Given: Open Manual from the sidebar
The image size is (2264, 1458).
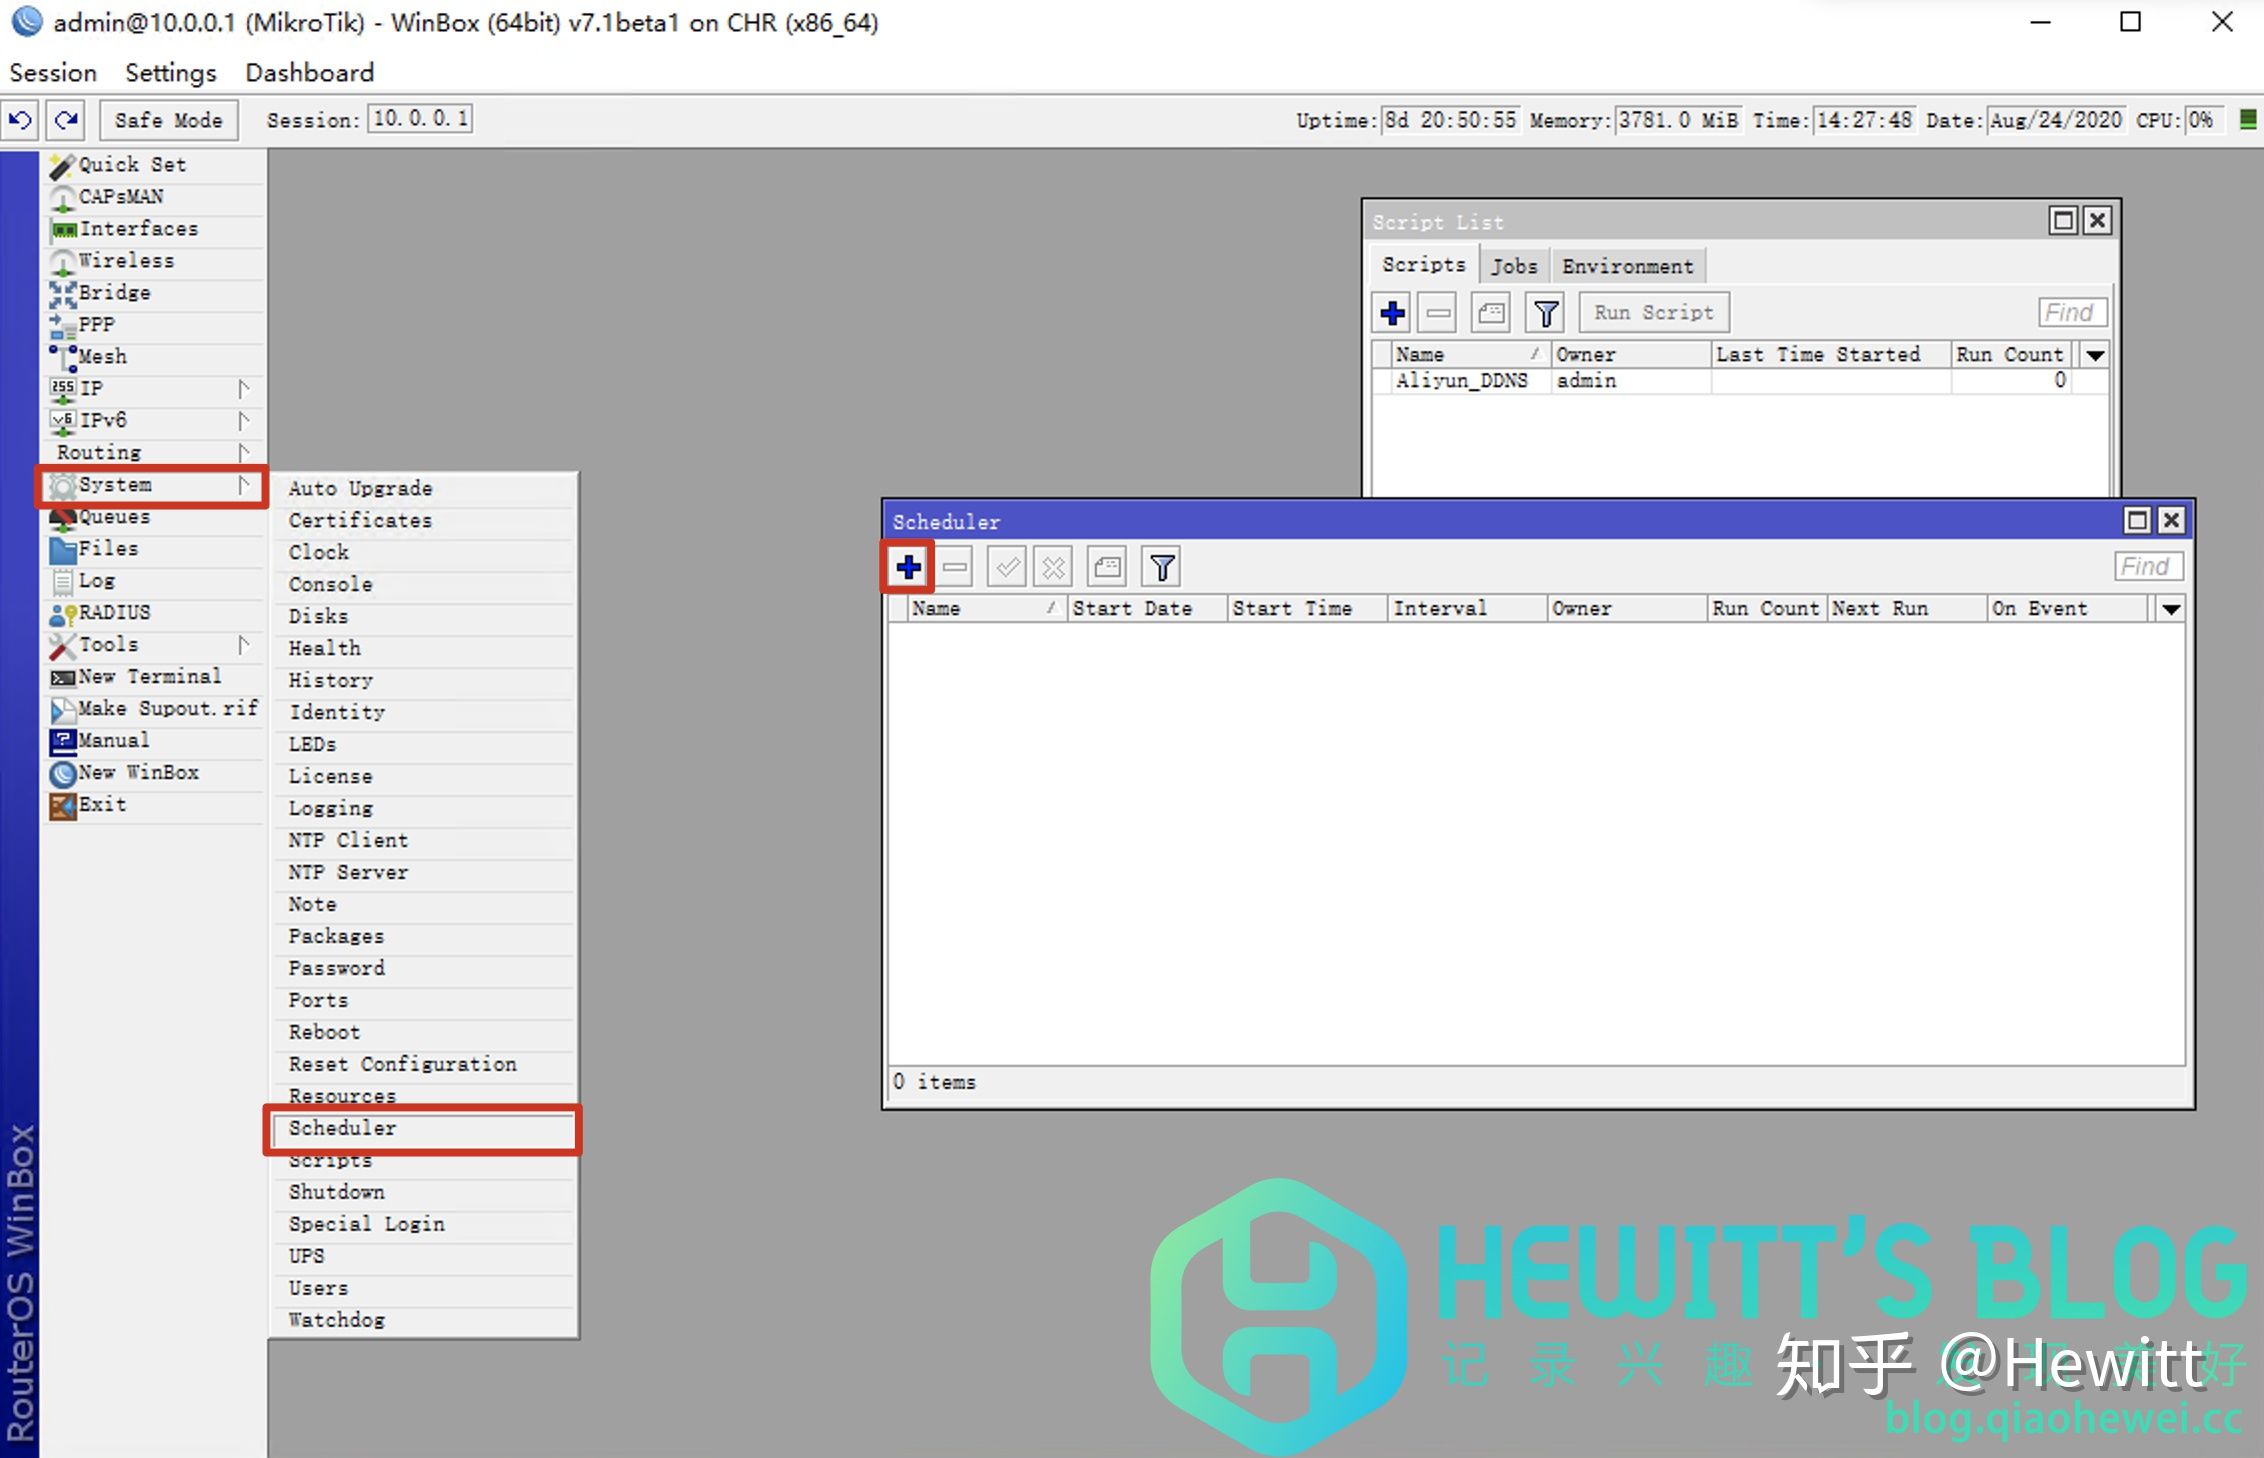Looking at the screenshot, I should point(155,741).
